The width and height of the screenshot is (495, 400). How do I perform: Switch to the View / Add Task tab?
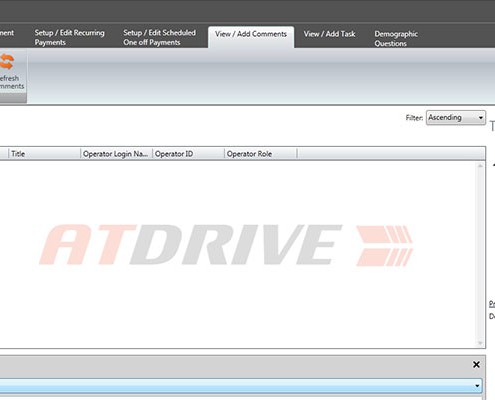(x=329, y=34)
